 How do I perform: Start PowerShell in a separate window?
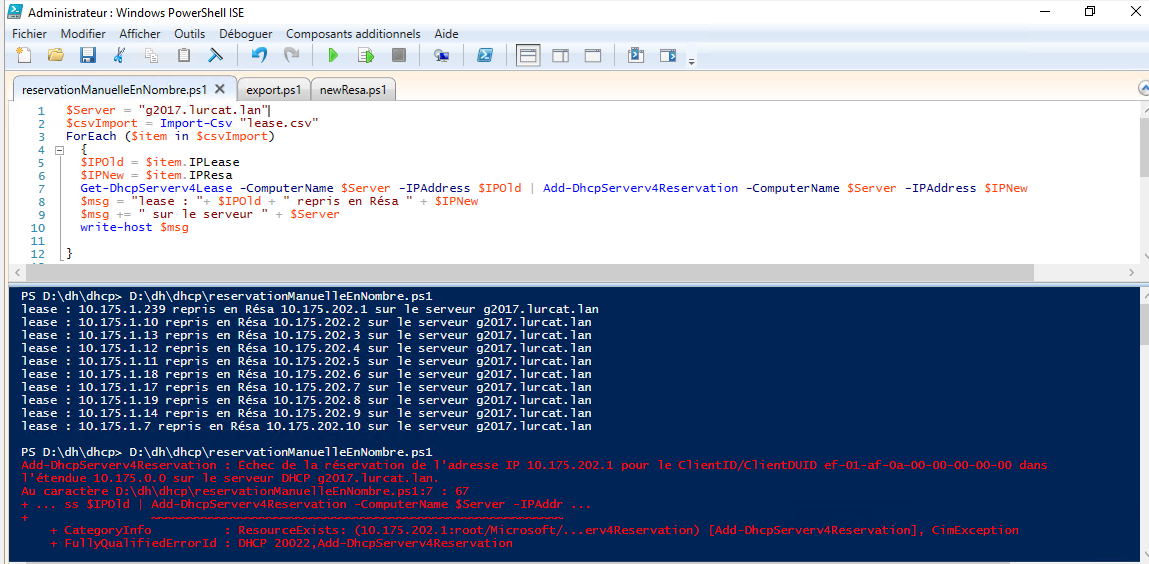tap(483, 56)
